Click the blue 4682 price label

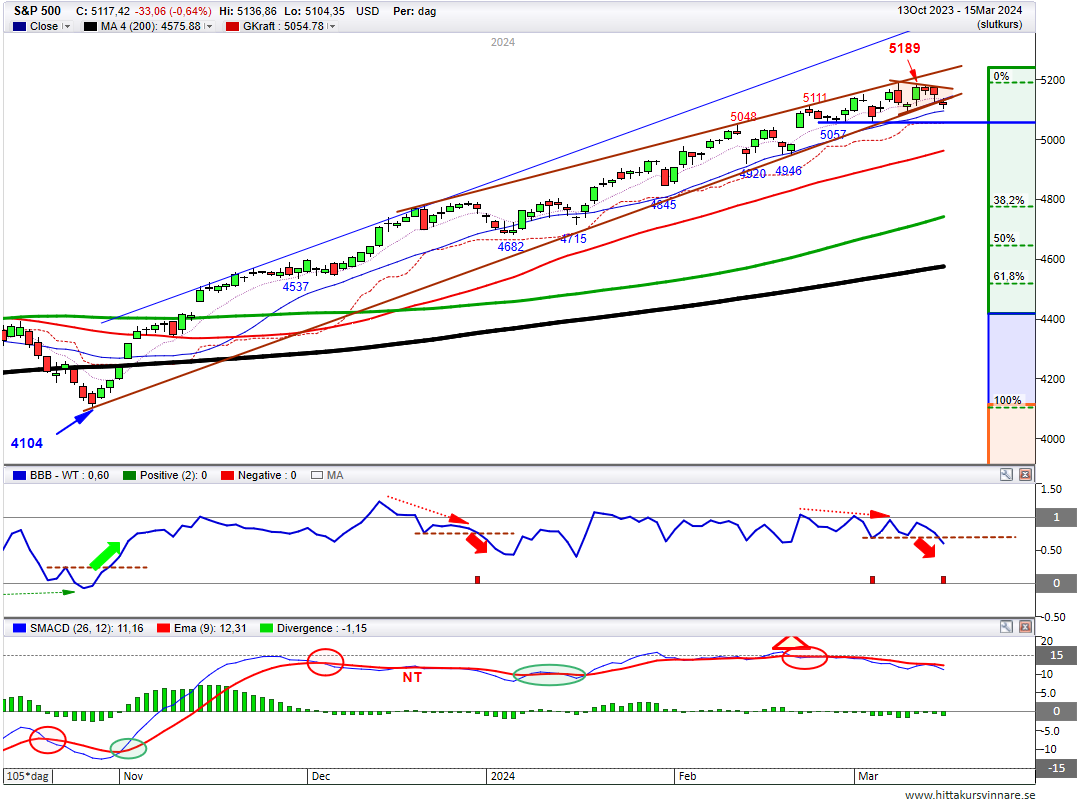coord(510,247)
